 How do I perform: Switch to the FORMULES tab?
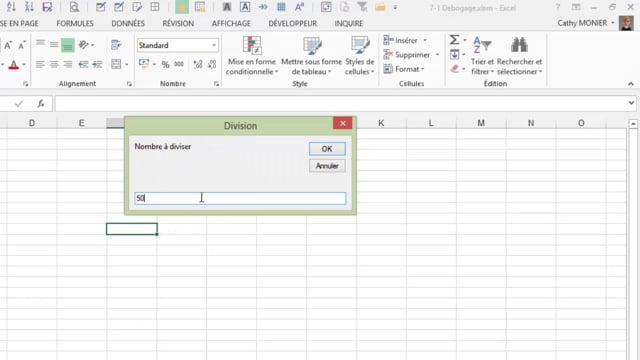(x=75, y=24)
